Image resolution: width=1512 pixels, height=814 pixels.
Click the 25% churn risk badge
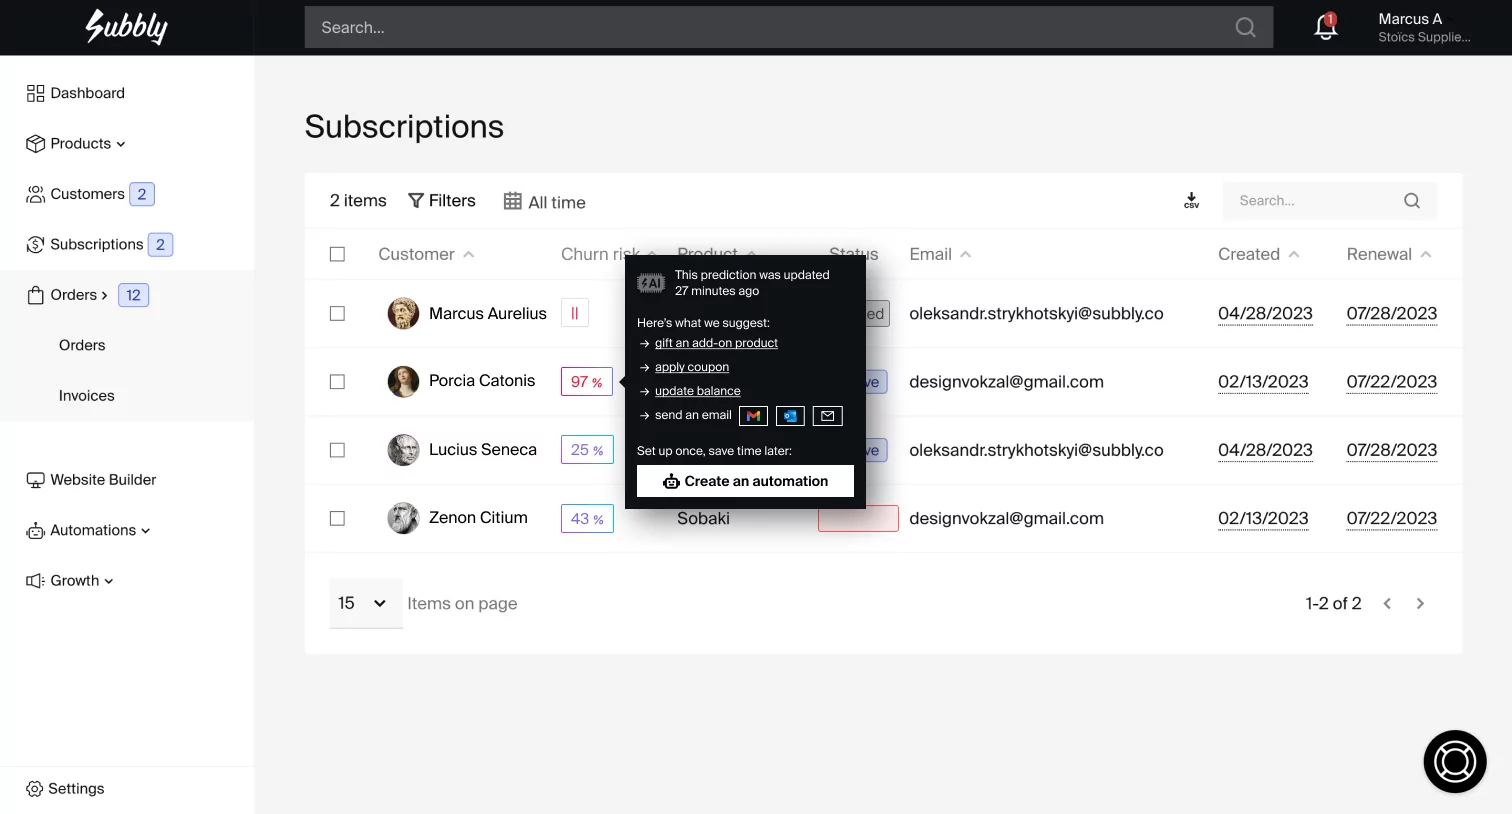tap(587, 450)
